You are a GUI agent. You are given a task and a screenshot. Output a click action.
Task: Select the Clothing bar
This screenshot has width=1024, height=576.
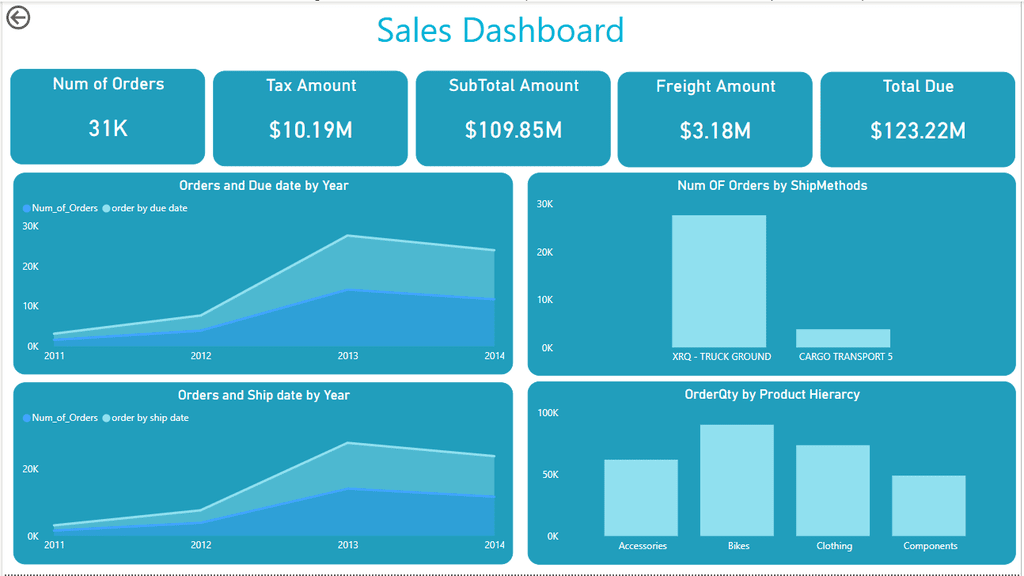833,490
